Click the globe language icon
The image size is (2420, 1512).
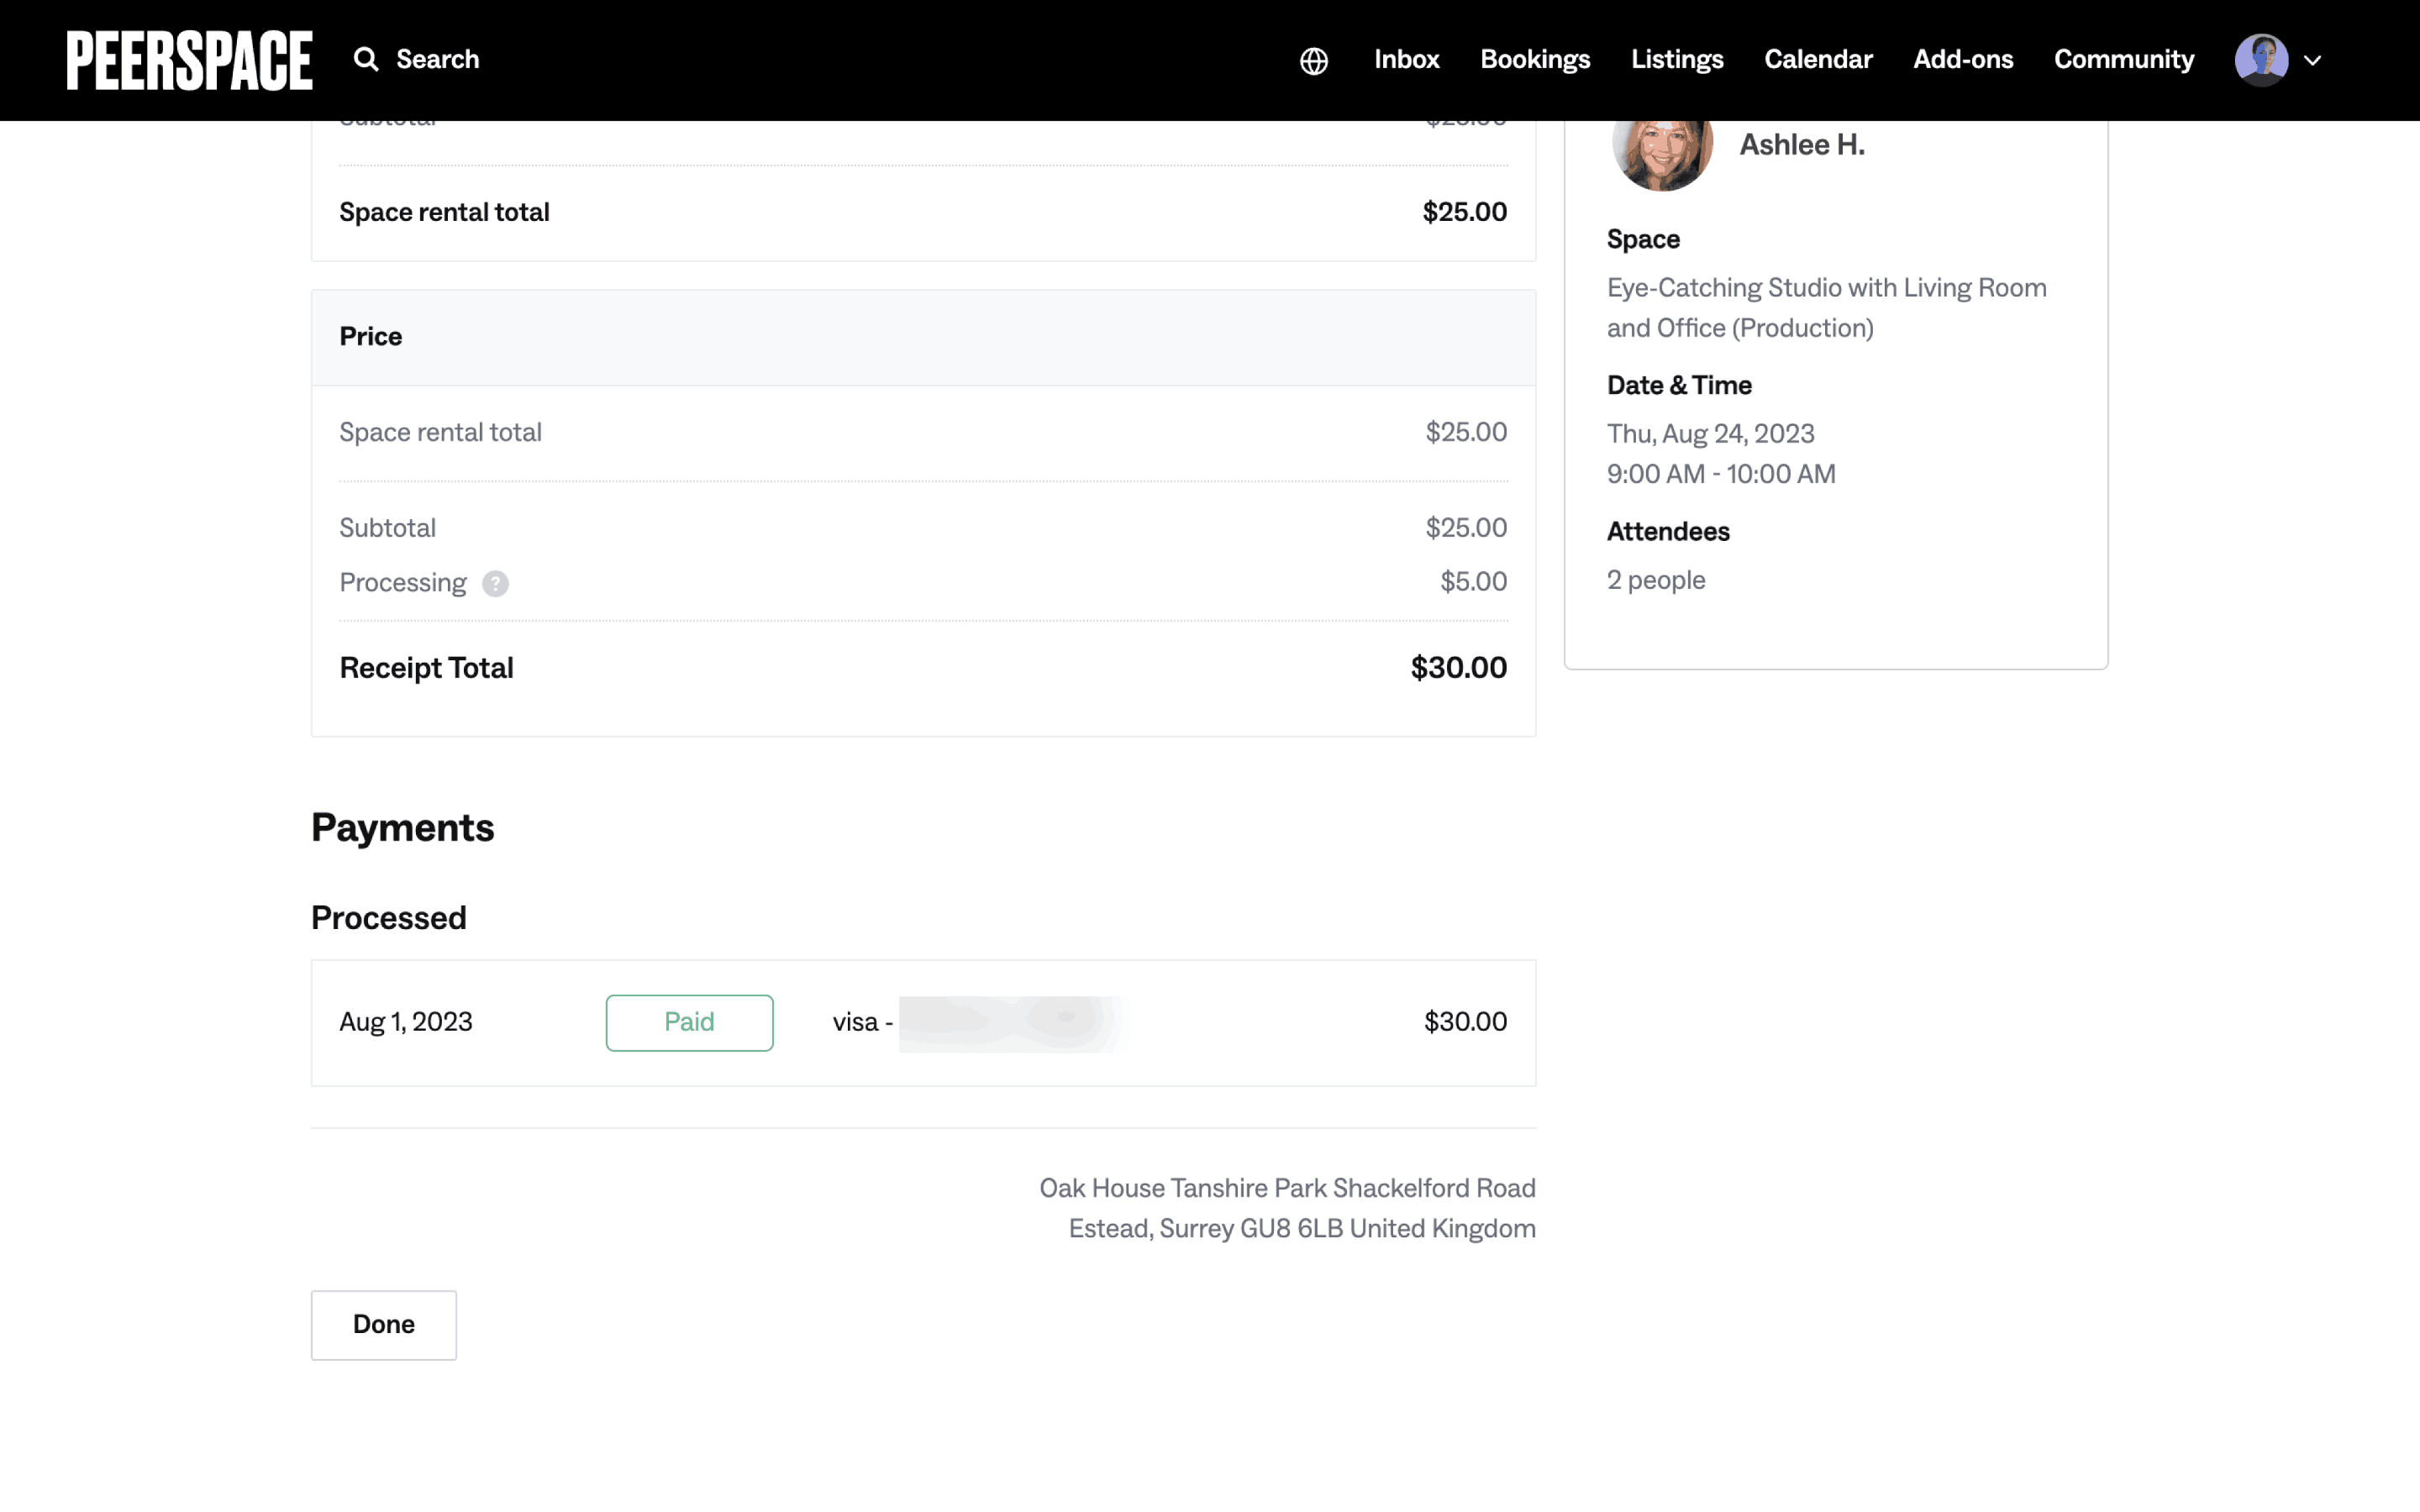coord(1313,60)
